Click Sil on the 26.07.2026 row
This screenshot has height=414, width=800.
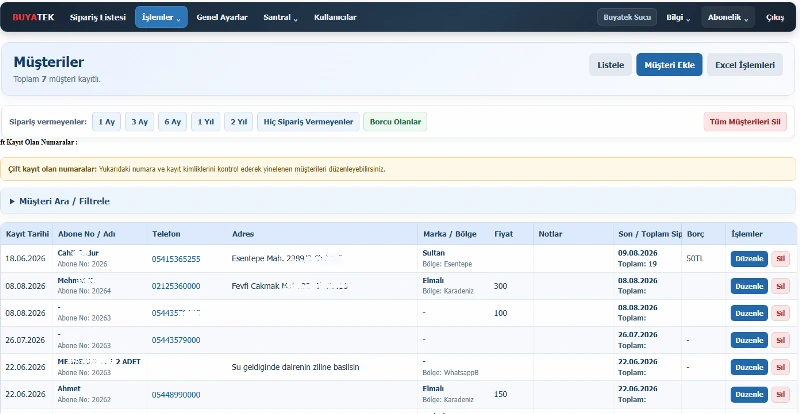(780, 340)
